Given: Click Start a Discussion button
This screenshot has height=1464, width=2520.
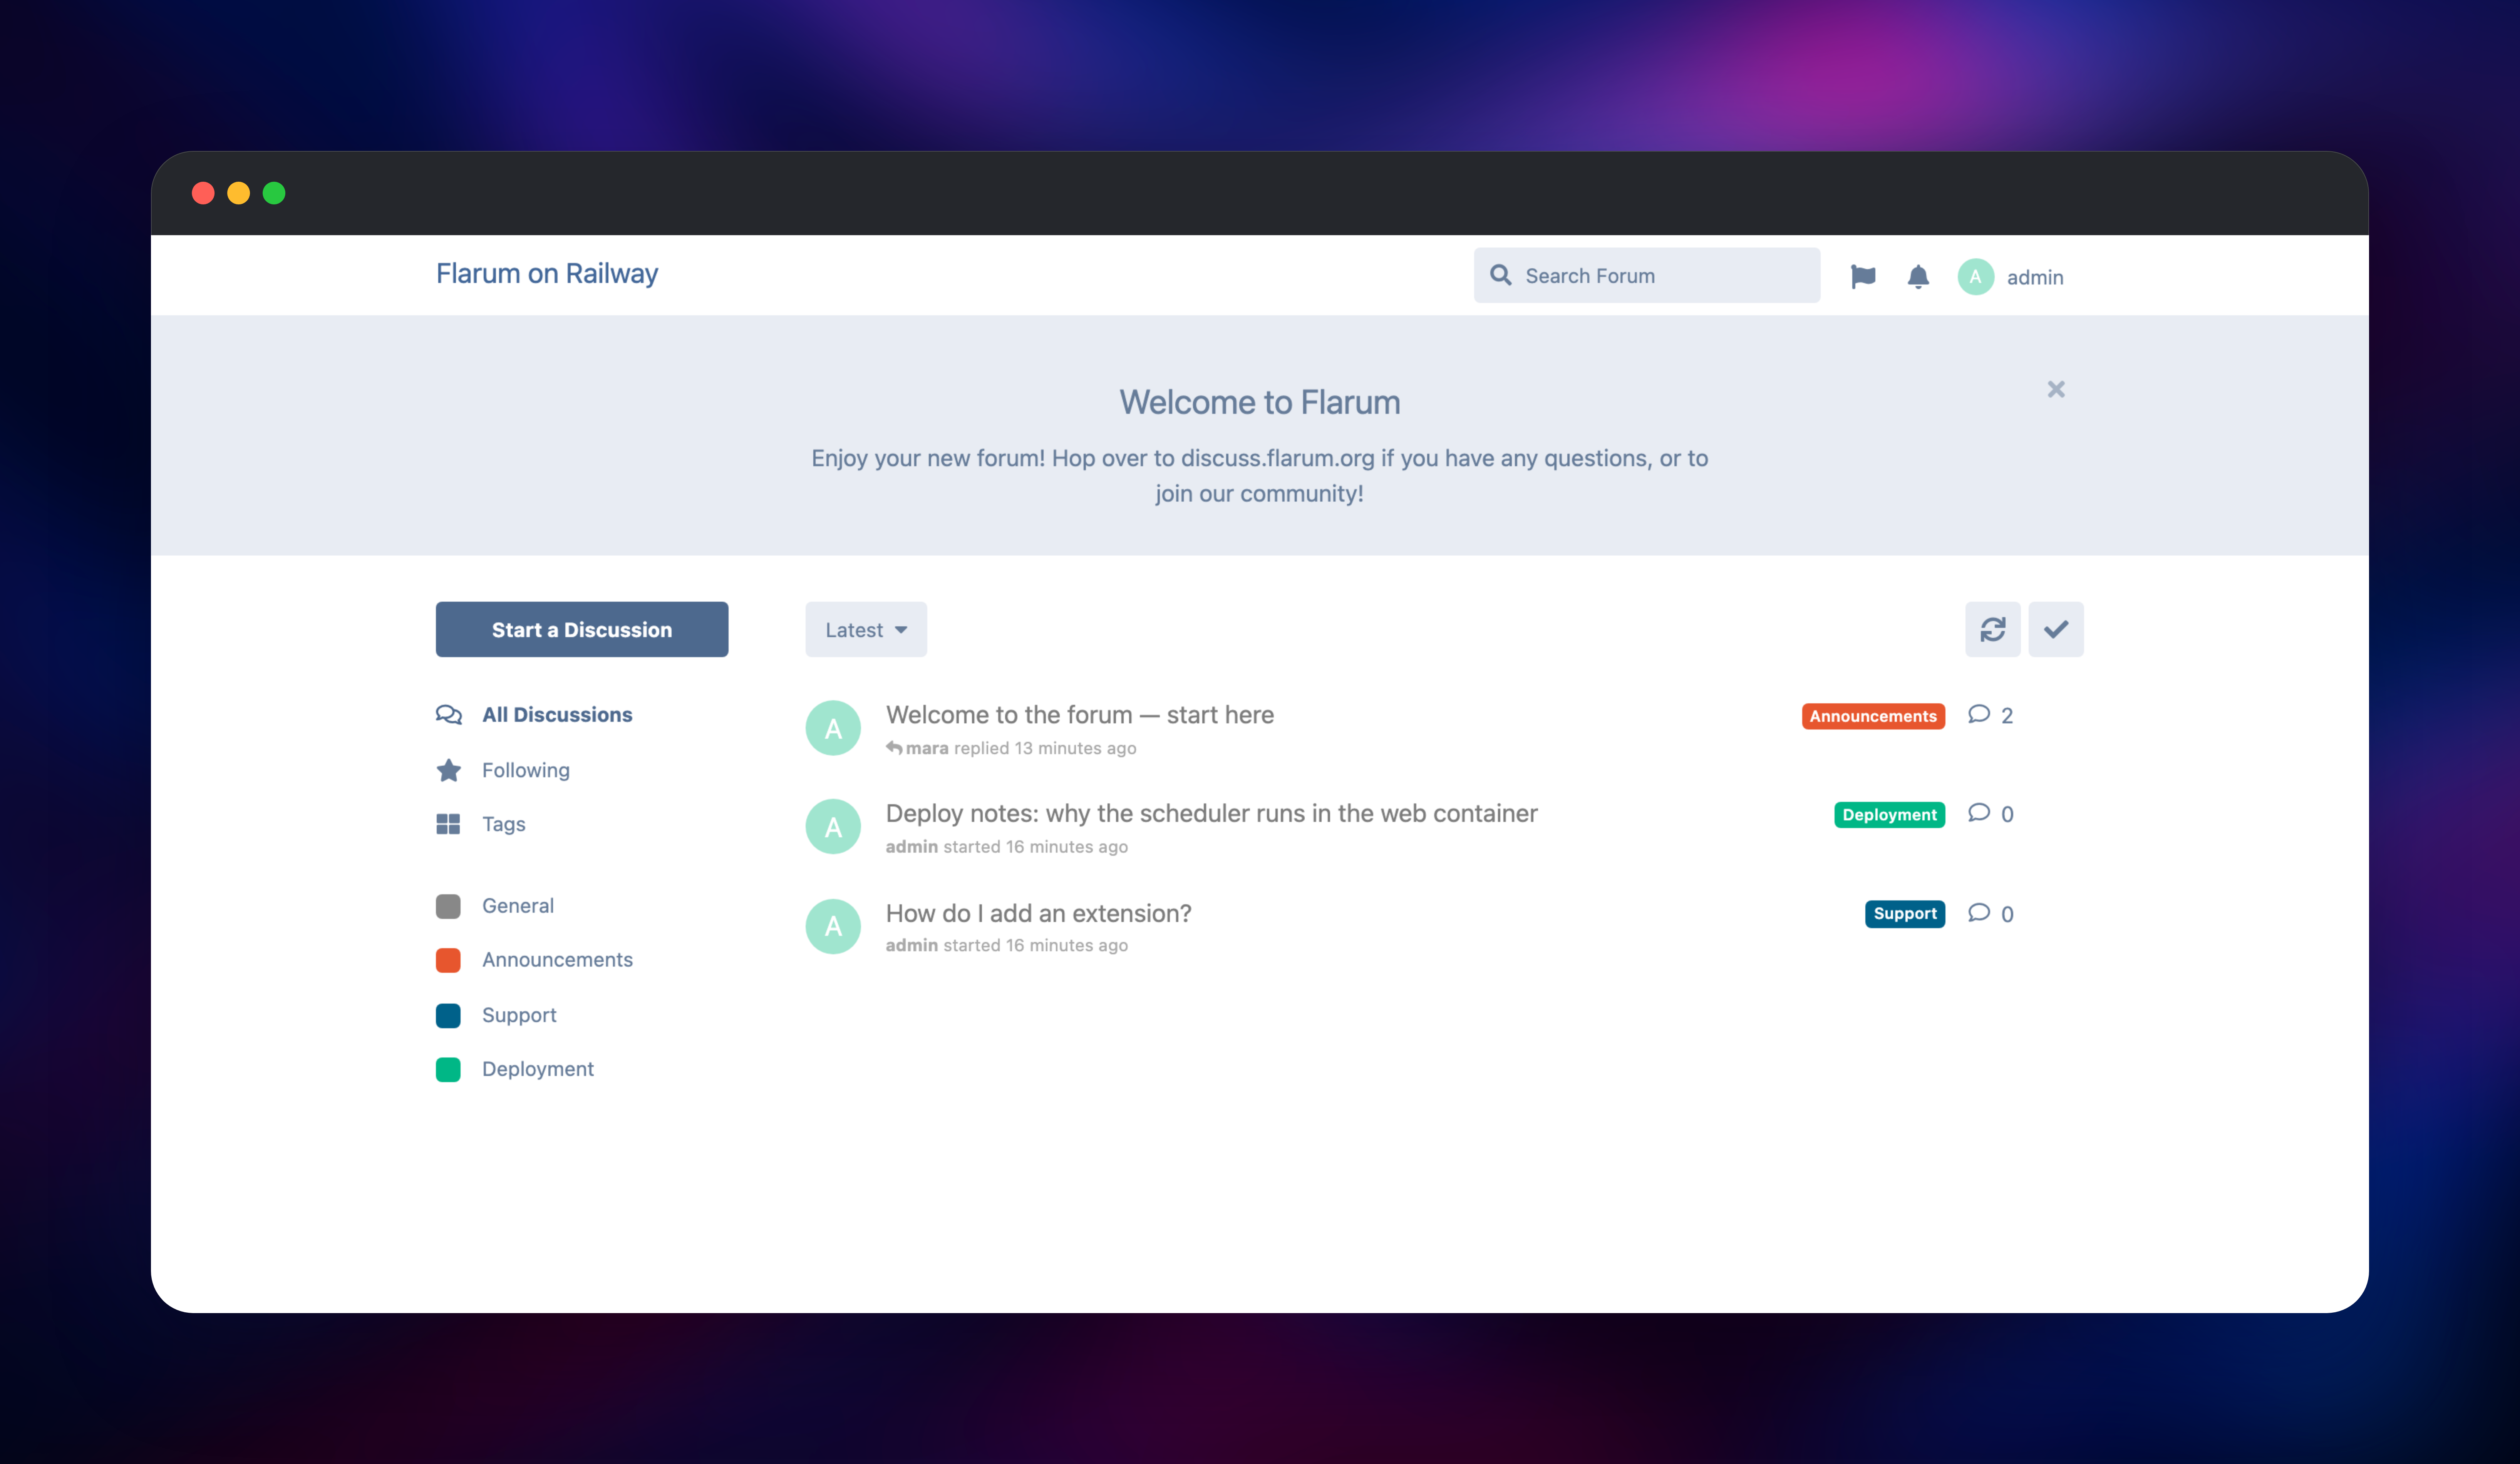Looking at the screenshot, I should pyautogui.click(x=582, y=629).
